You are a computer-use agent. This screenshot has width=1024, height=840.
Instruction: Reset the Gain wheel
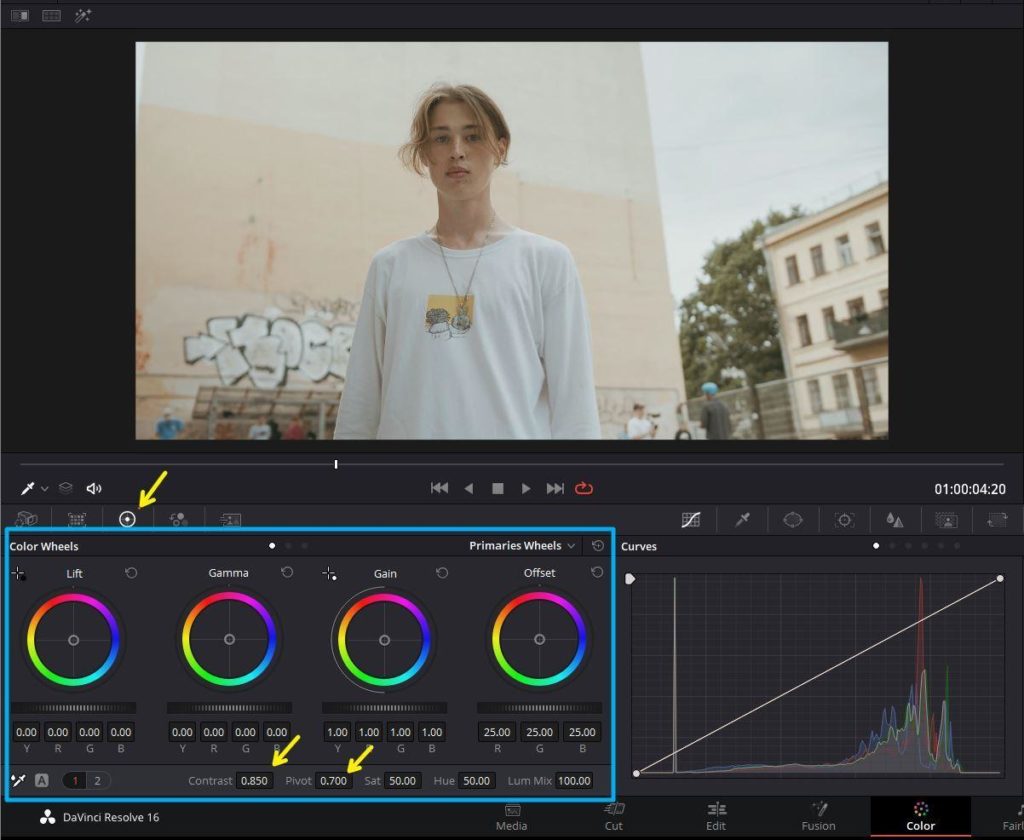click(x=442, y=573)
